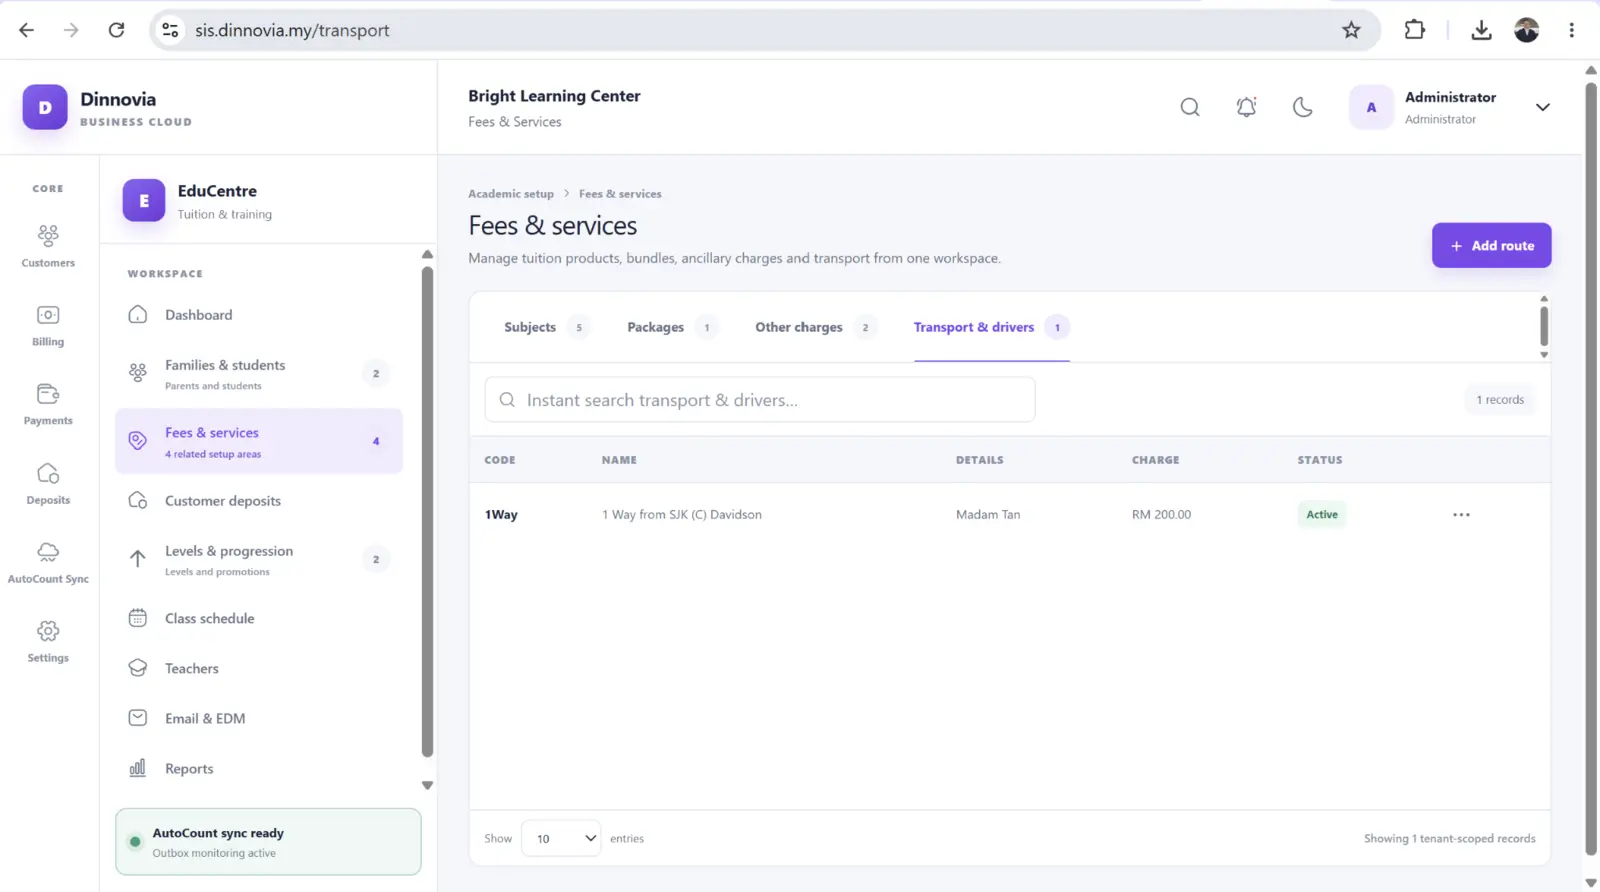Image resolution: width=1600 pixels, height=892 pixels.
Task: Open the Deposits module
Action: click(x=48, y=483)
